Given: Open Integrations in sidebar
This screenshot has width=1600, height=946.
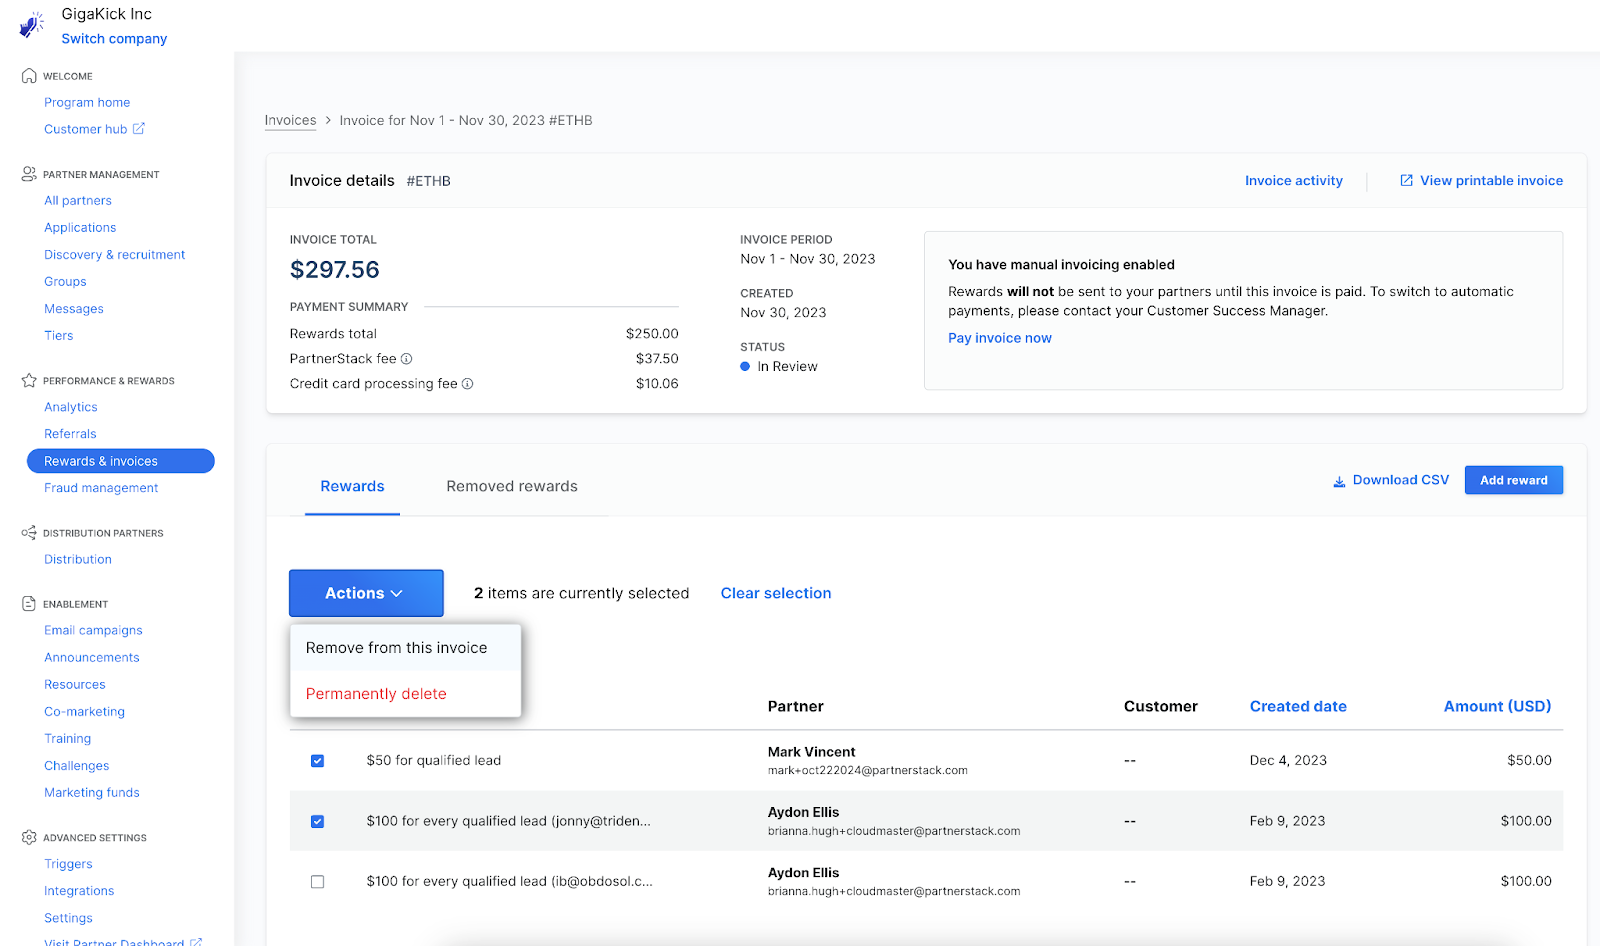Looking at the screenshot, I should (x=79, y=891).
